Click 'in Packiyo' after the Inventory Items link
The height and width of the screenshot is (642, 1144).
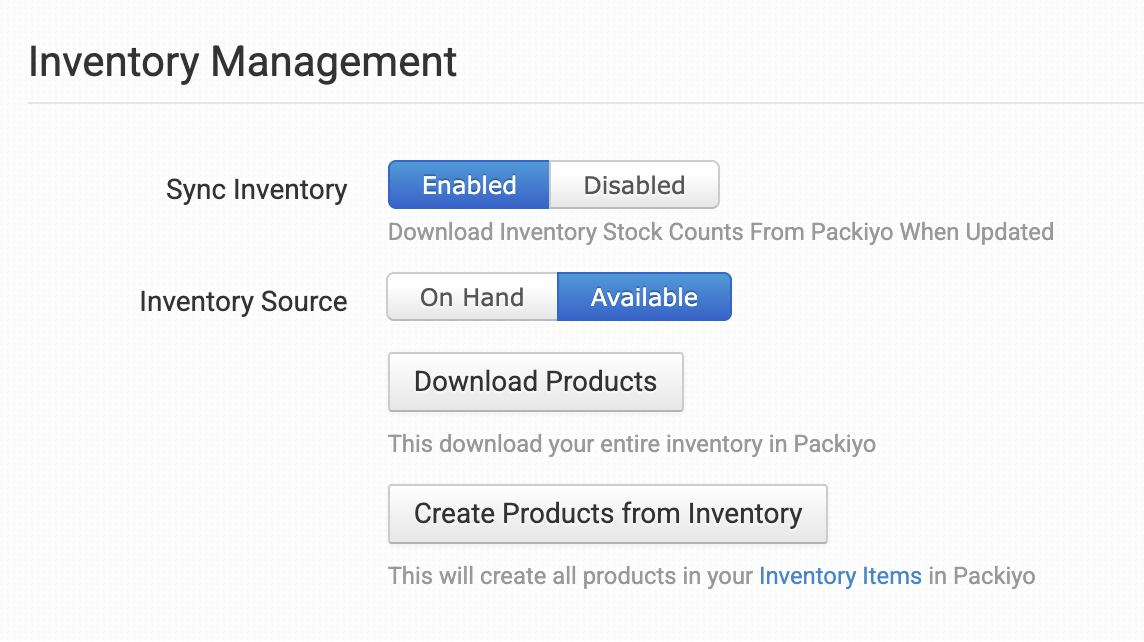pyautogui.click(x=981, y=576)
